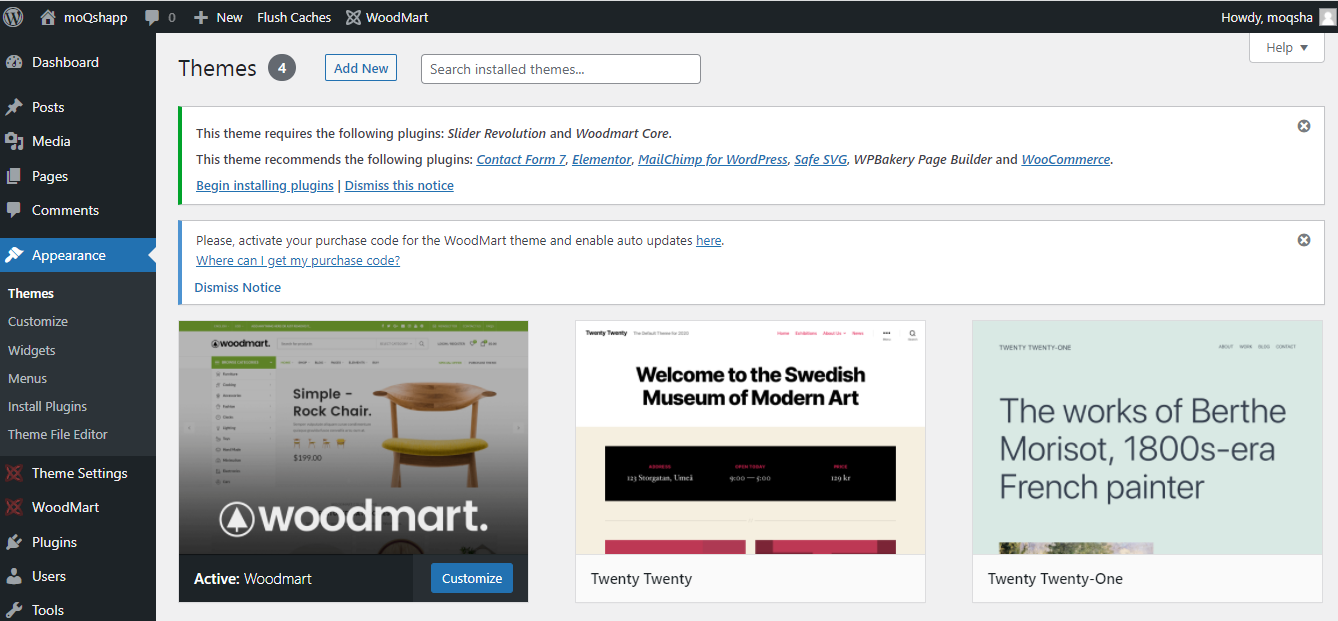Click the Begin installing plugins link
1338x621 pixels.
click(265, 185)
